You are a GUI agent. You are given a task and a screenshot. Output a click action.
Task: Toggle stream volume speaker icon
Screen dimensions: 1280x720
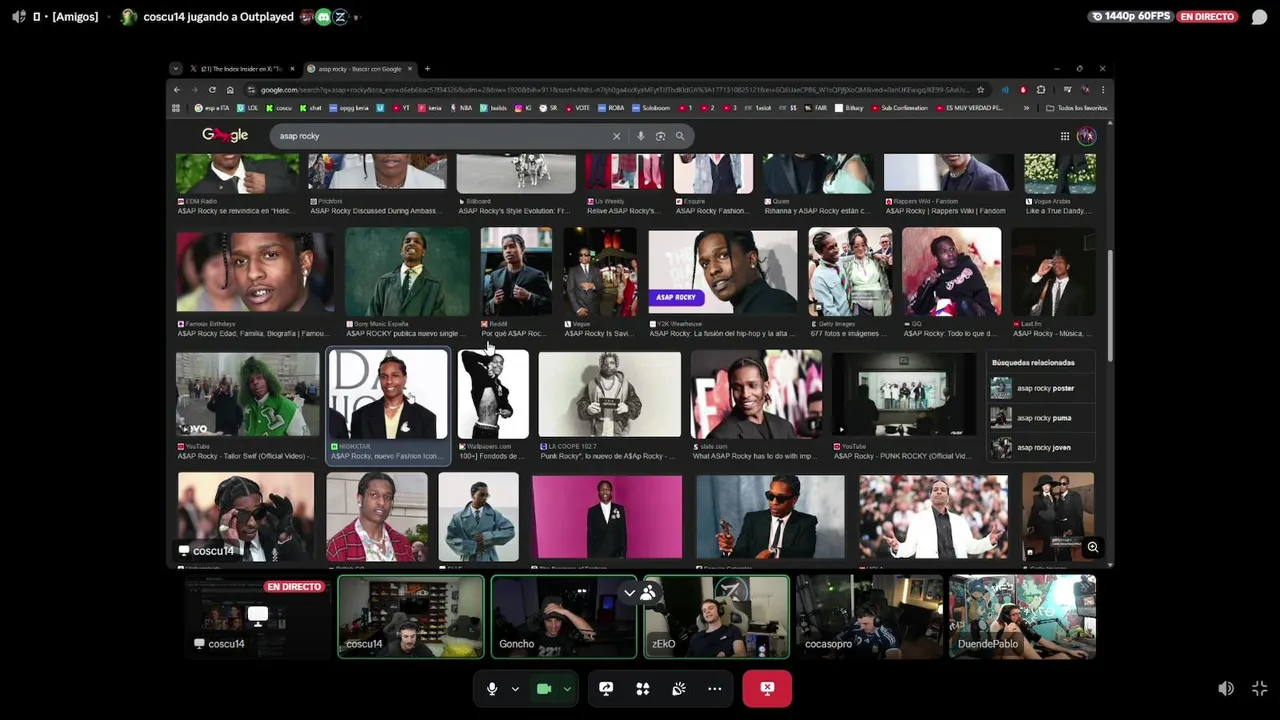pyautogui.click(x=1226, y=688)
